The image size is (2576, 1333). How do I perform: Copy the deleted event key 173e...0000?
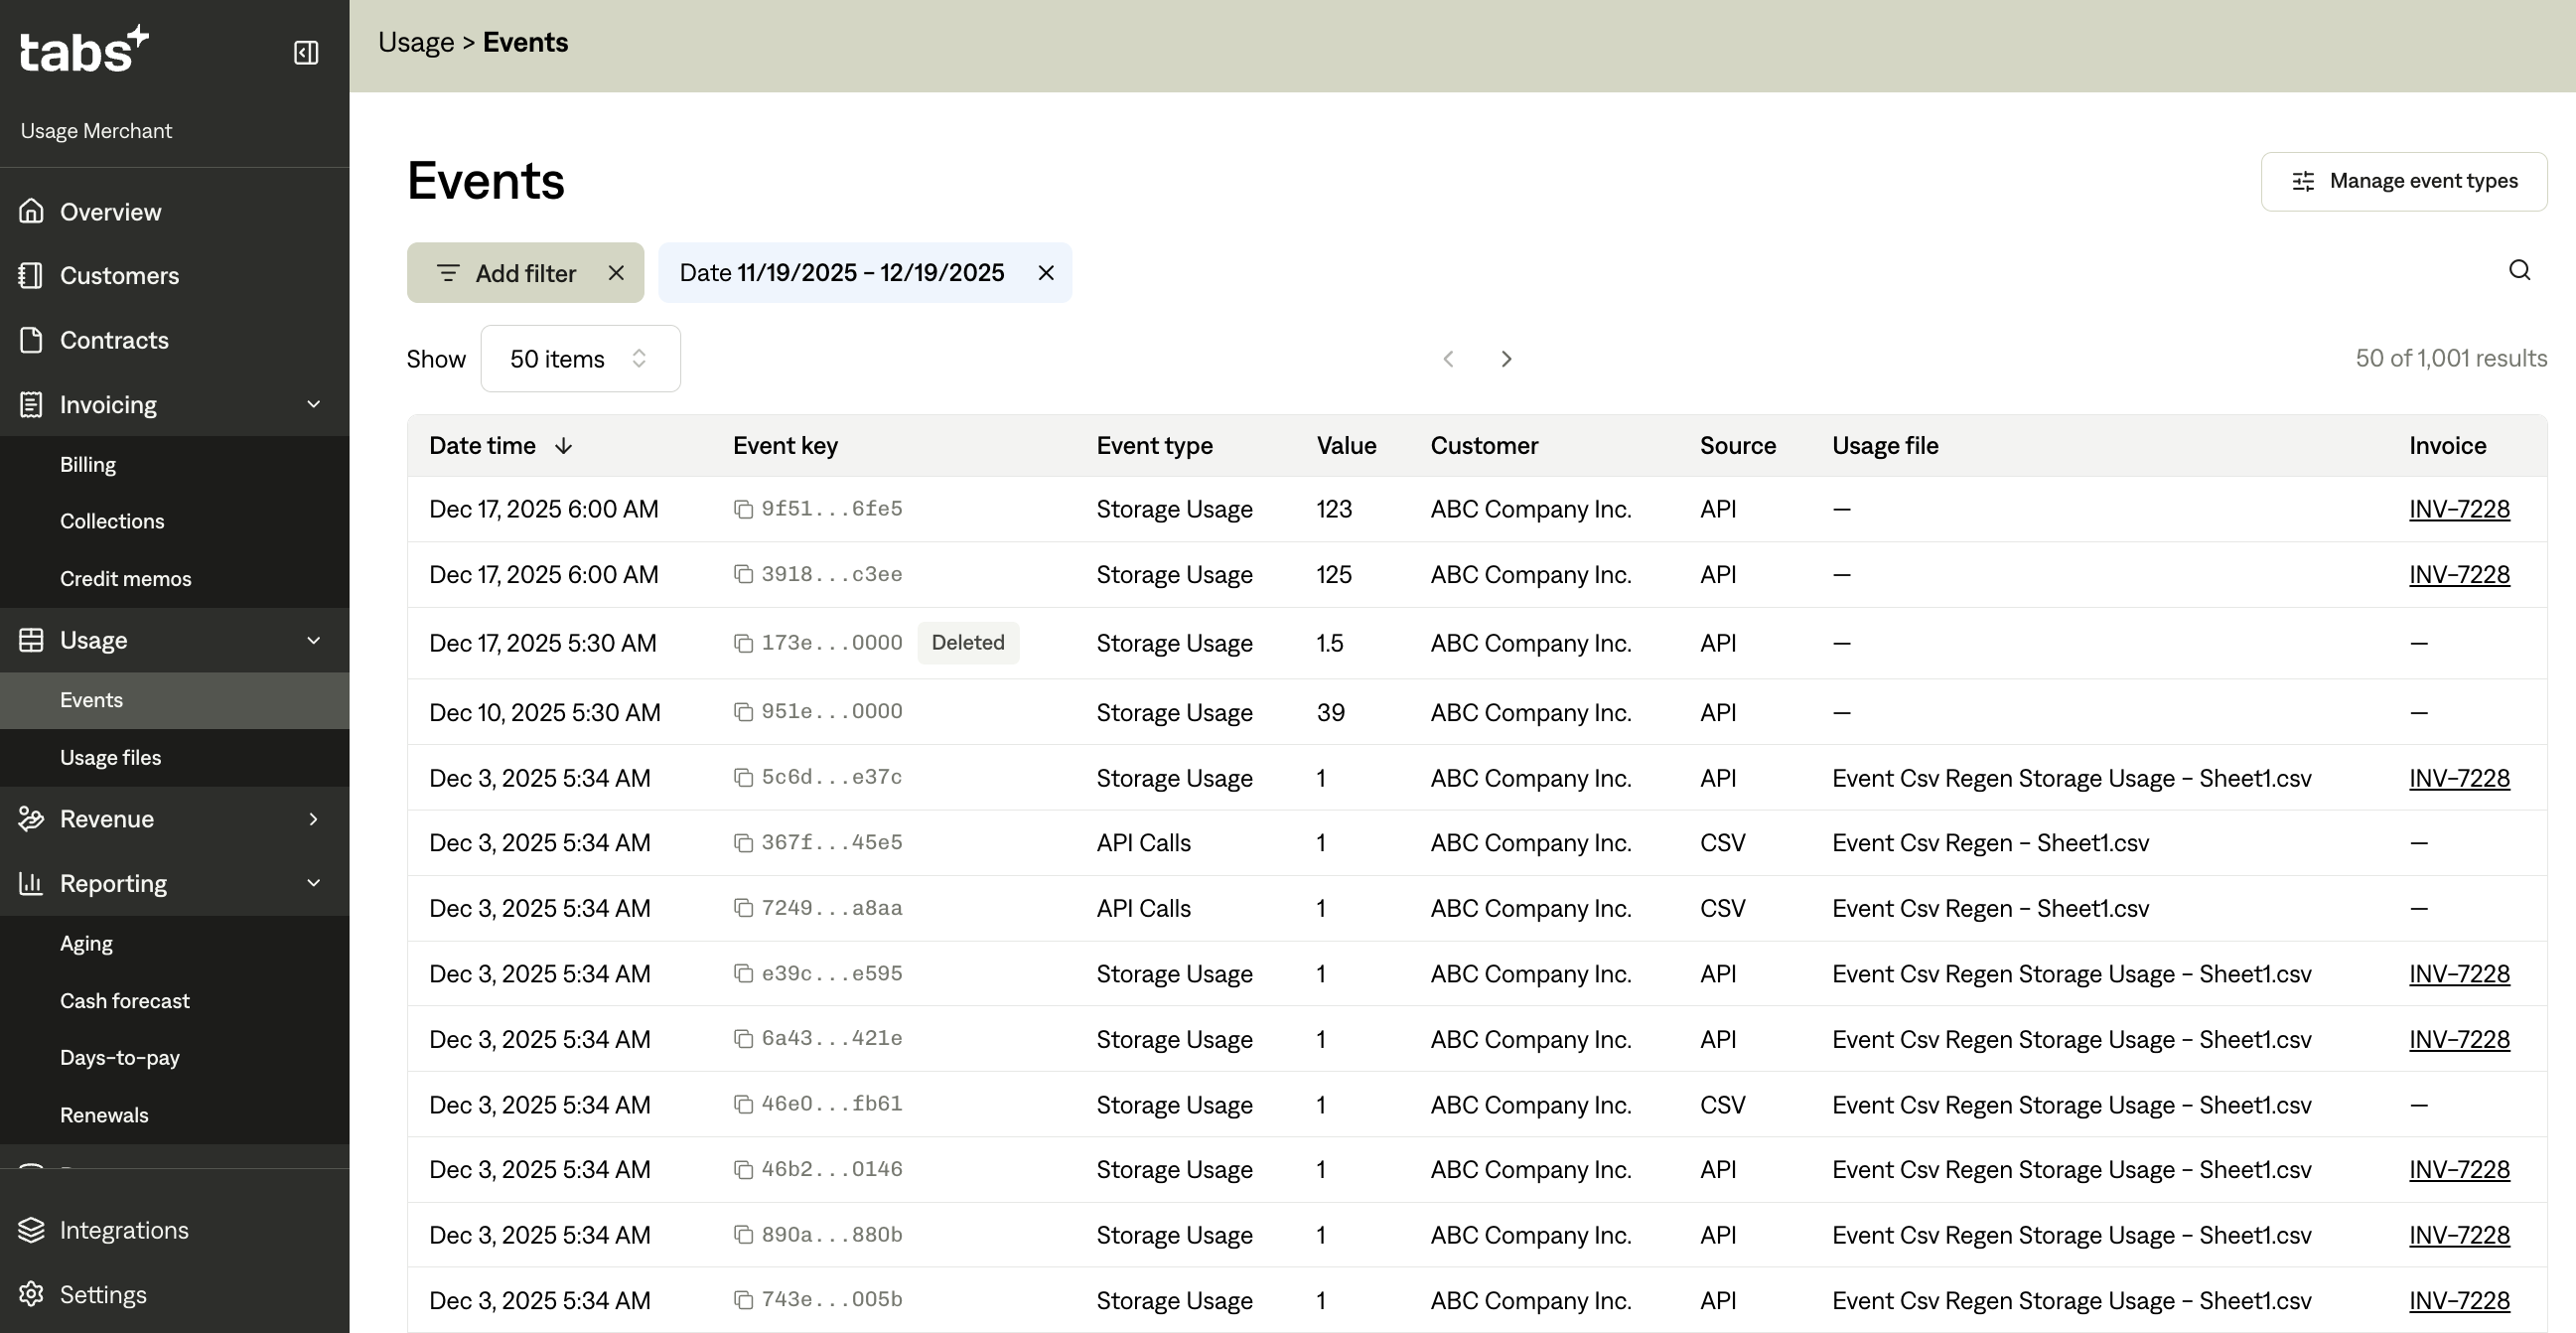[x=743, y=644]
